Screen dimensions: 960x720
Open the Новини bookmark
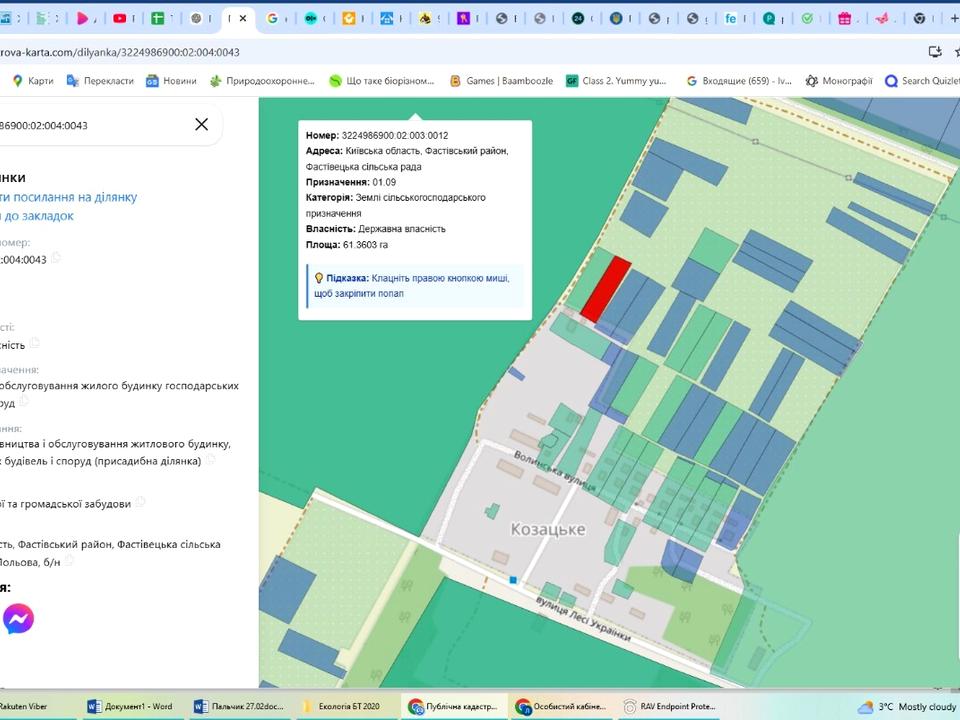pyautogui.click(x=171, y=81)
